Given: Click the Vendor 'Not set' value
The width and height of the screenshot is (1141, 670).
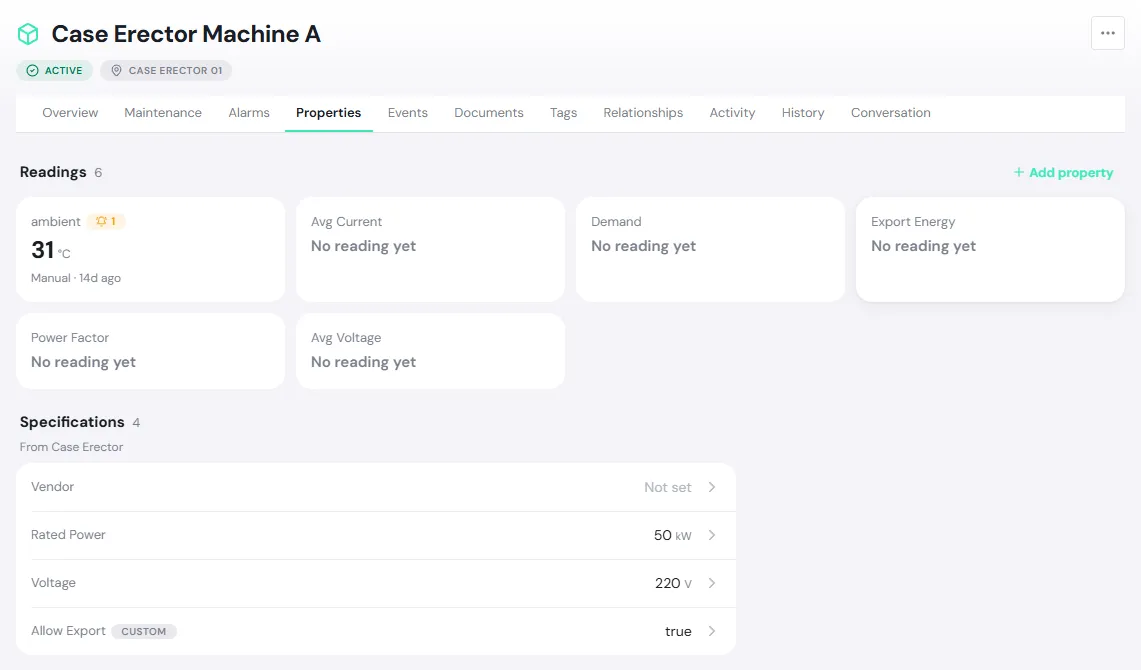Looking at the screenshot, I should pos(667,487).
